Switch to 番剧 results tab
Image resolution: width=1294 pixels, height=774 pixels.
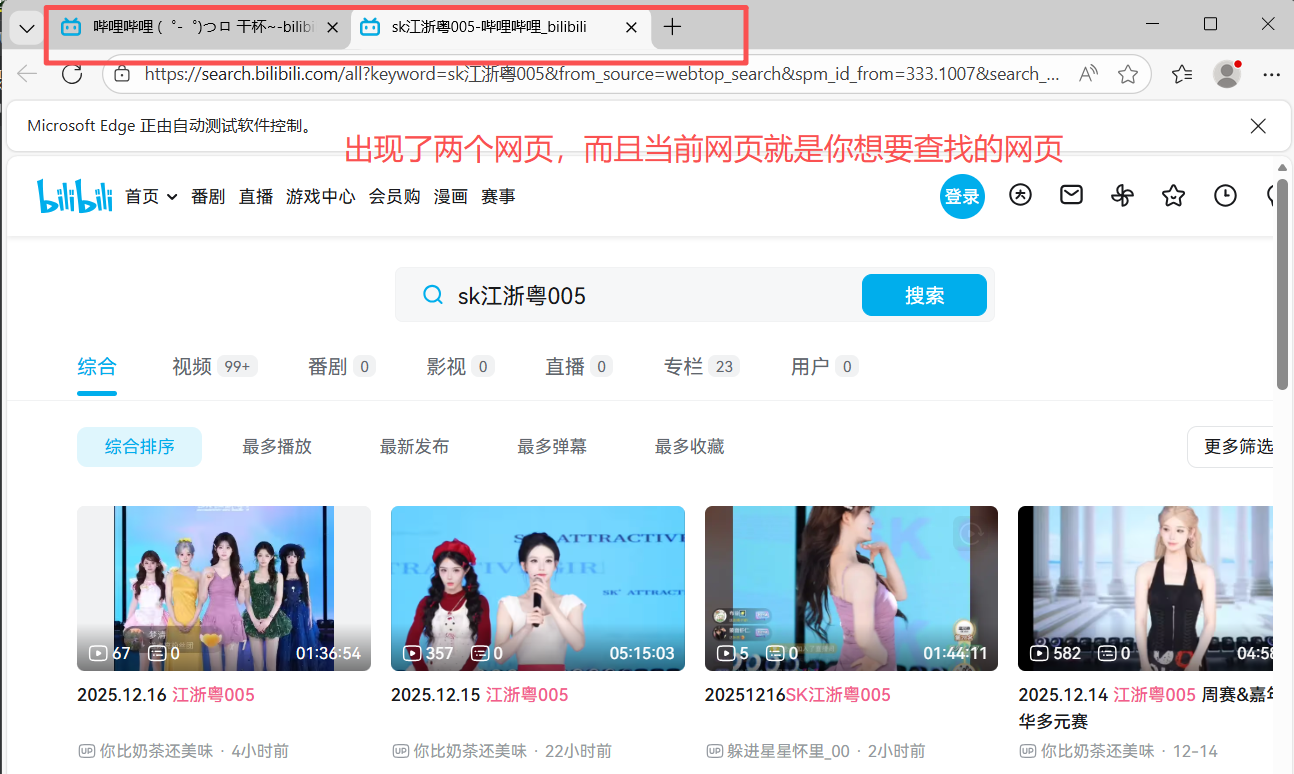pyautogui.click(x=341, y=367)
